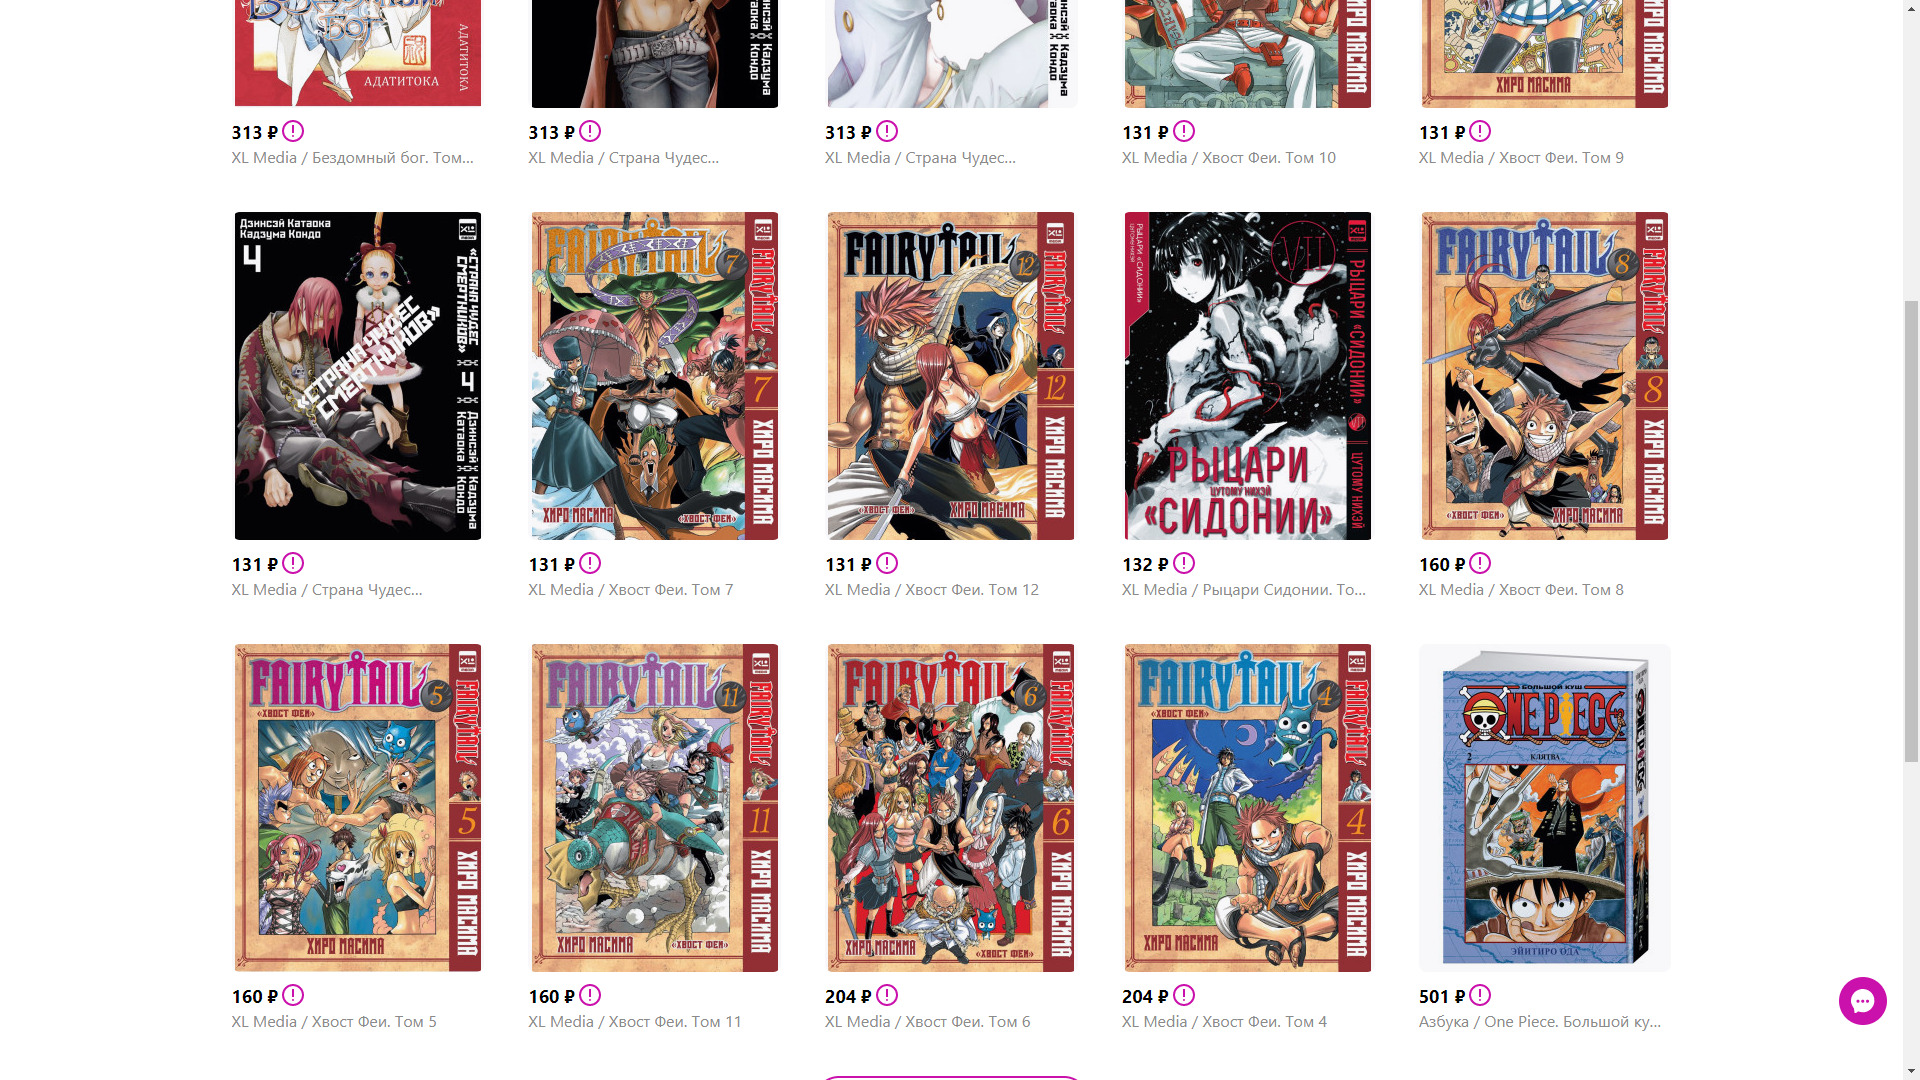Select Fairy Tail volume 6 cover image

[x=951, y=808]
